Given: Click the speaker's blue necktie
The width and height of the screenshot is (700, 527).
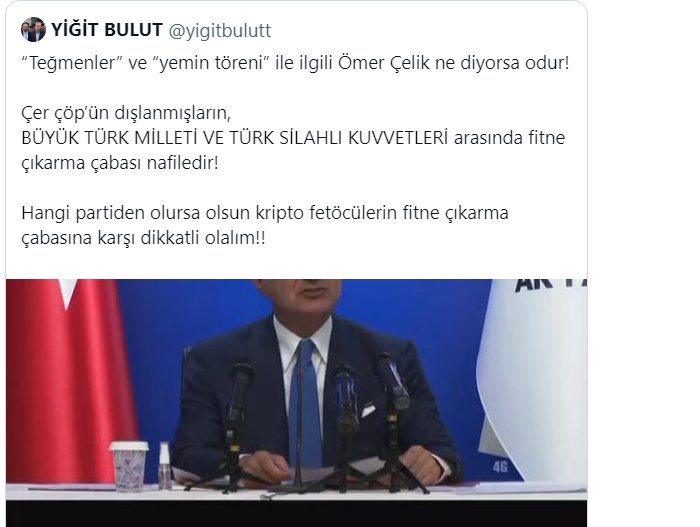Looking at the screenshot, I should click(305, 402).
